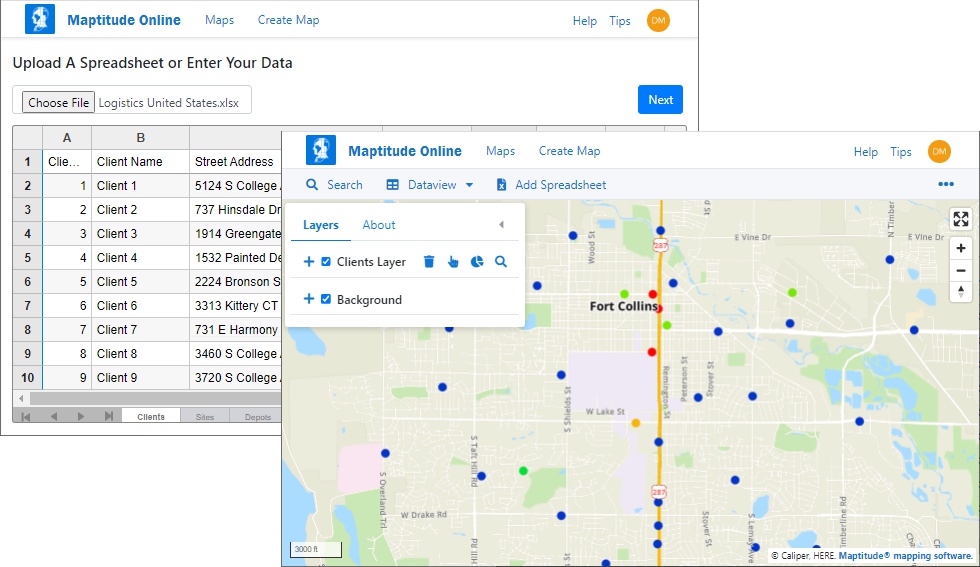Expand the Clients Layer plus sign
980x567 pixels.
(x=309, y=262)
